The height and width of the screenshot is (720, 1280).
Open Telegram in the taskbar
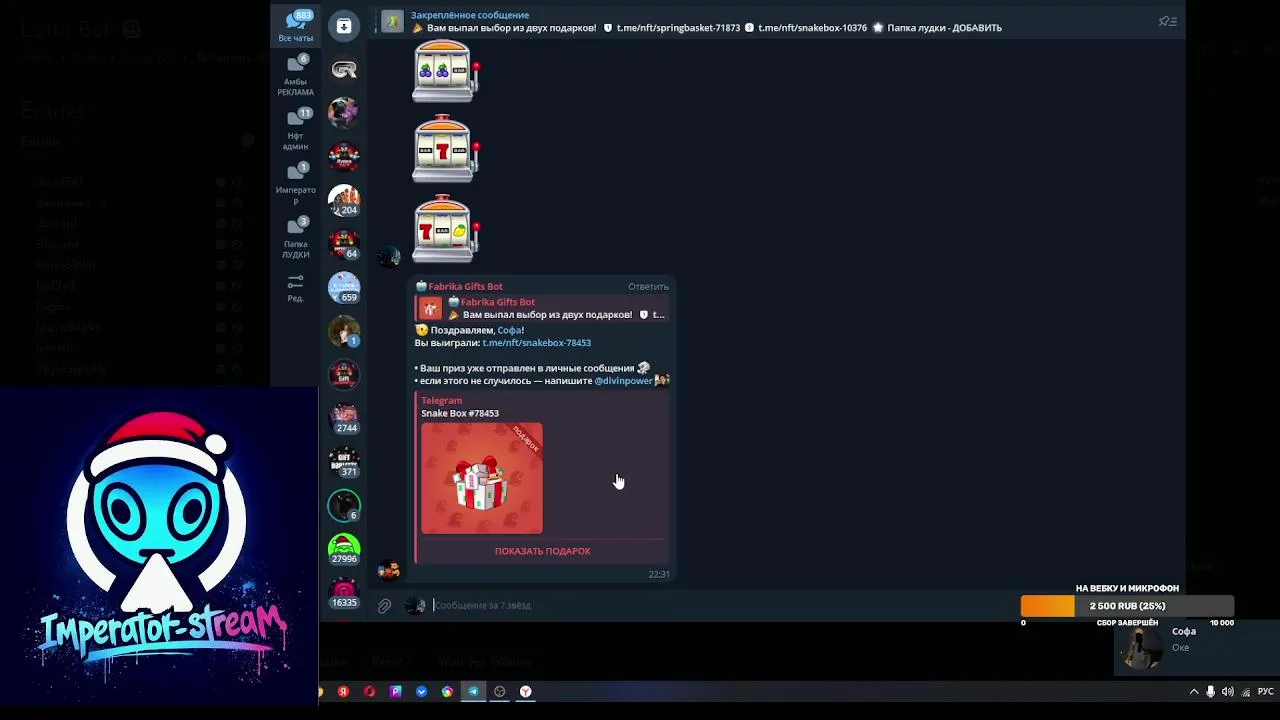pos(473,691)
